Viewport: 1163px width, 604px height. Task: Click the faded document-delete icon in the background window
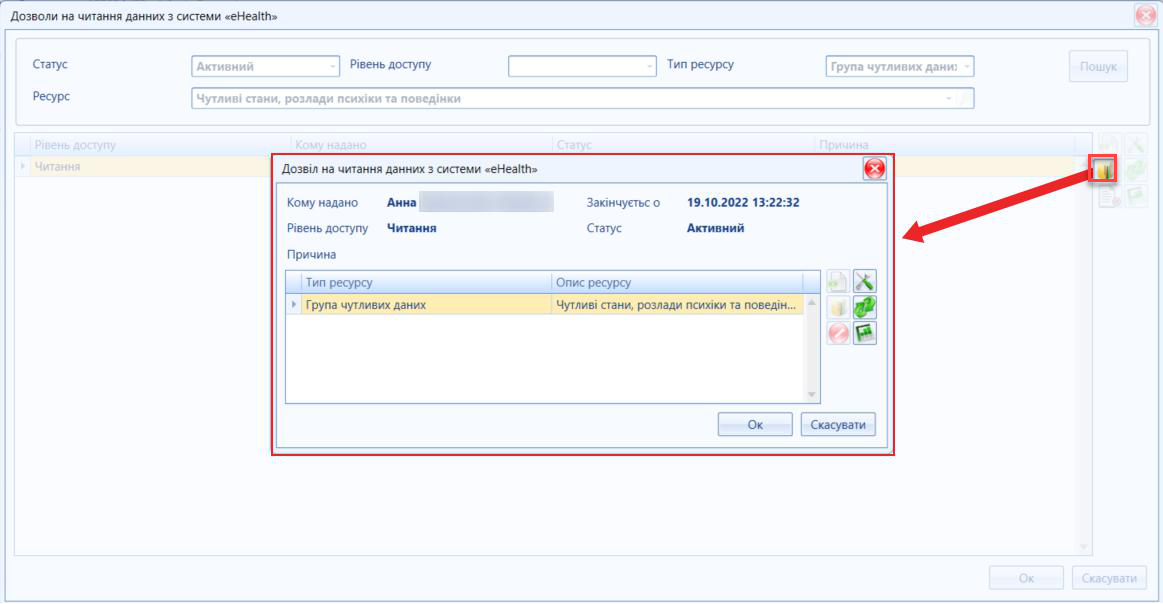(1109, 196)
